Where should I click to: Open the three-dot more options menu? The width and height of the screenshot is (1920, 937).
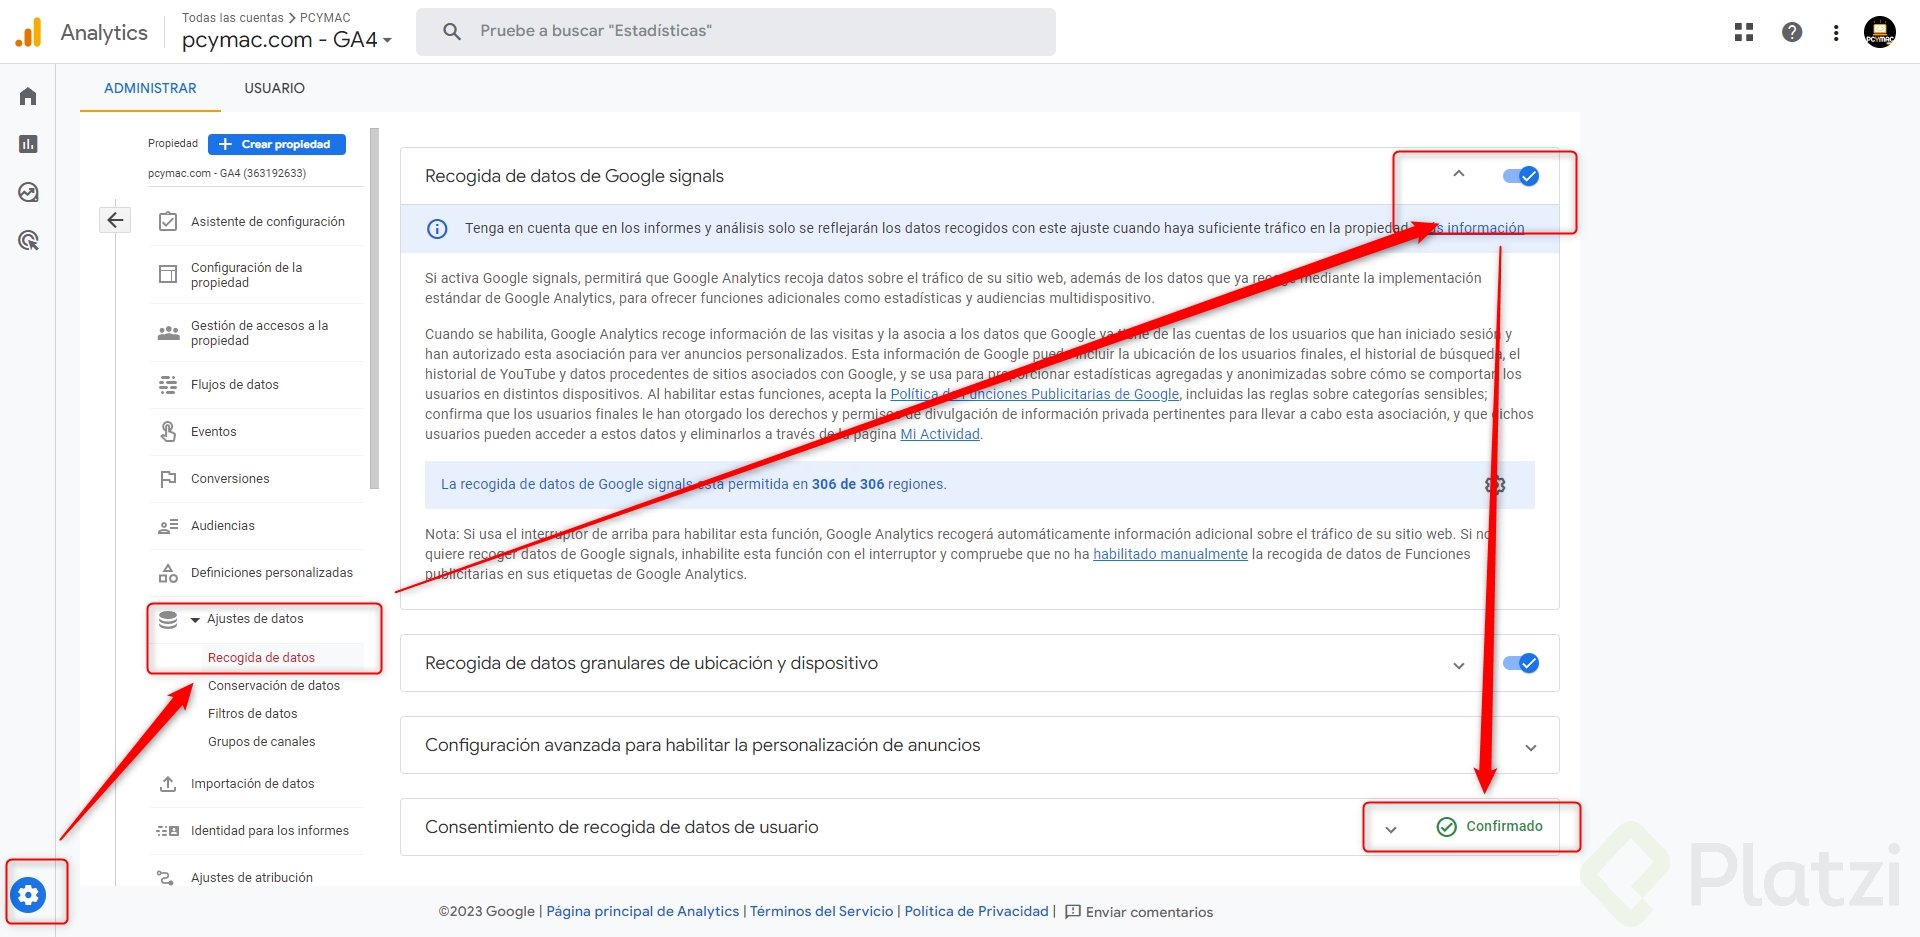(1836, 32)
